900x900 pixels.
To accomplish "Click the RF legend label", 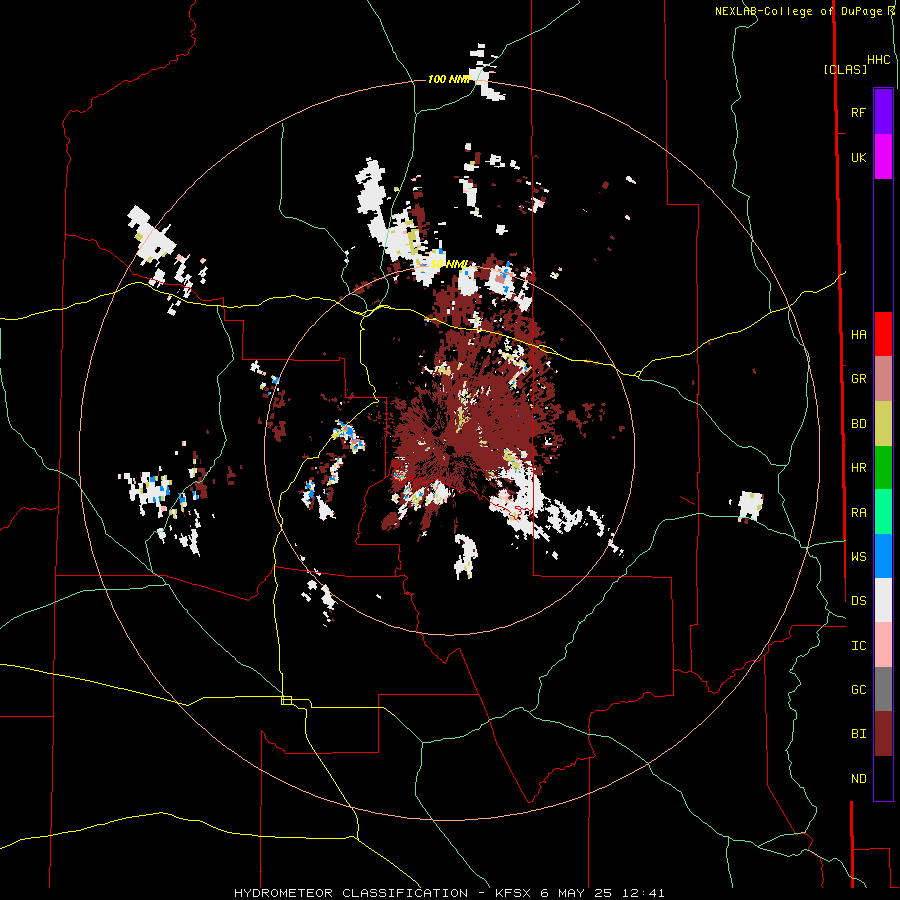I will 858,112.
